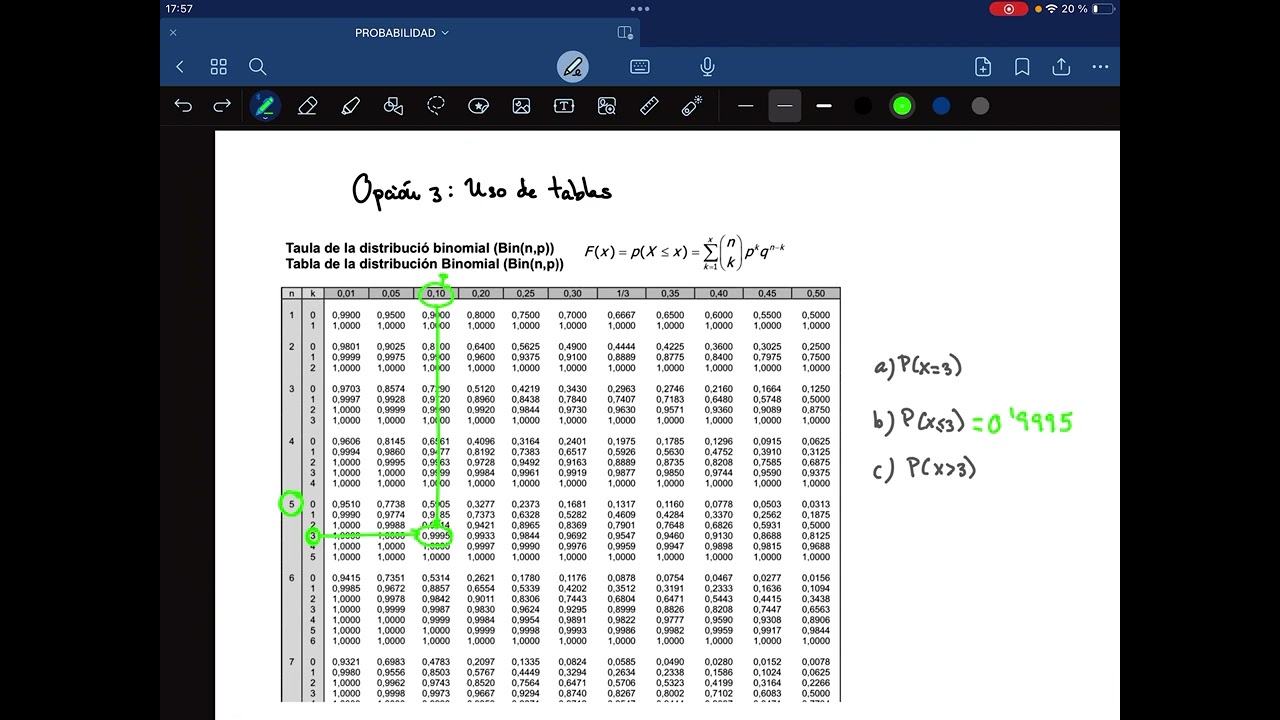The width and height of the screenshot is (1280, 720).
Task: Close the PROBABILIDAD document tab
Action: tap(173, 33)
